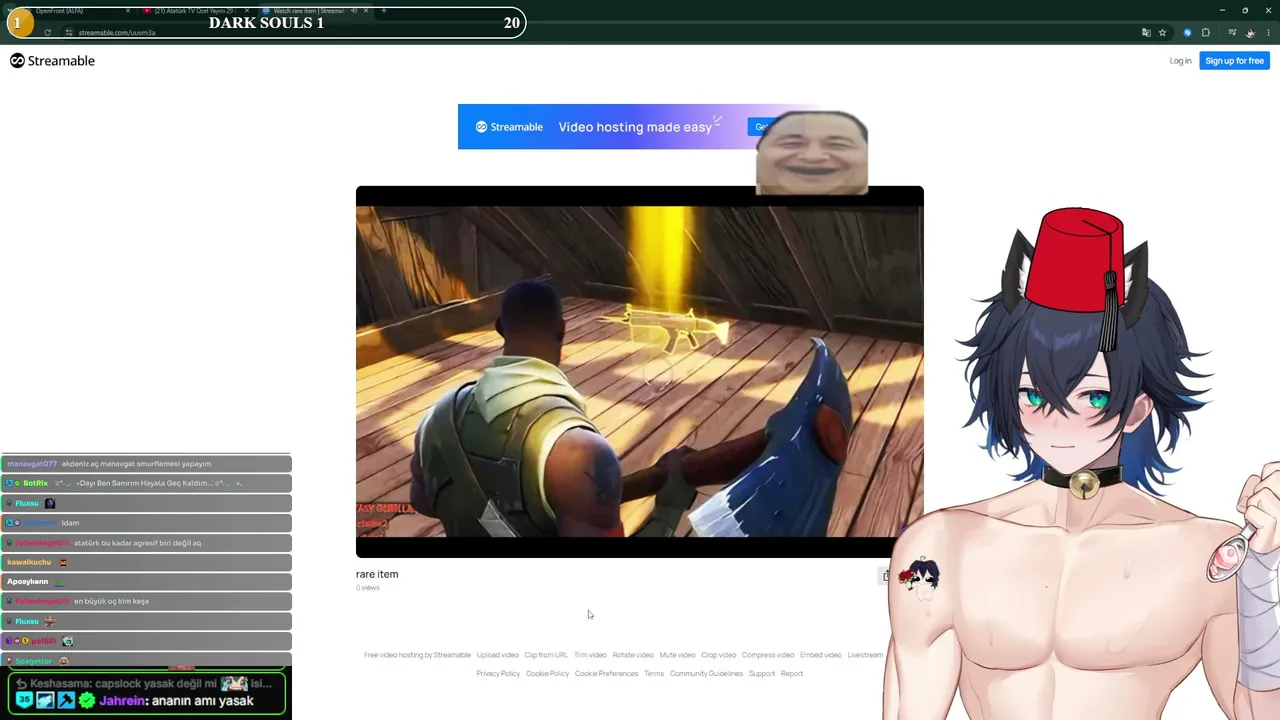The width and height of the screenshot is (1280, 720).
Task: Click the 'en büyük oç kim keşa' chat message
Action: tap(146, 601)
